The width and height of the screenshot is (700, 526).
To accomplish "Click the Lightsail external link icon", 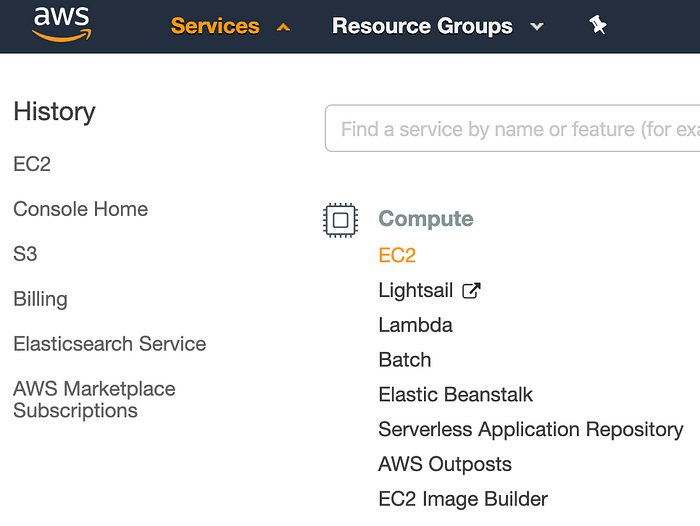I will (471, 291).
